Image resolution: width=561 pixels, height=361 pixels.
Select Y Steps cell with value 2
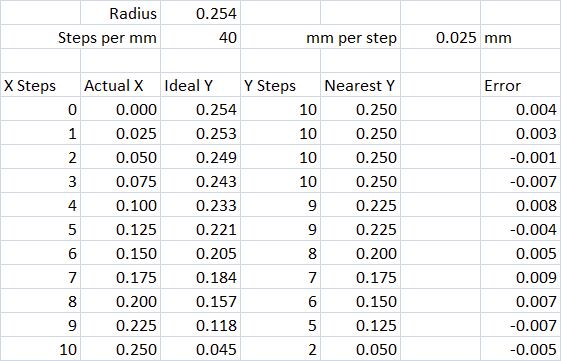tap(281, 348)
